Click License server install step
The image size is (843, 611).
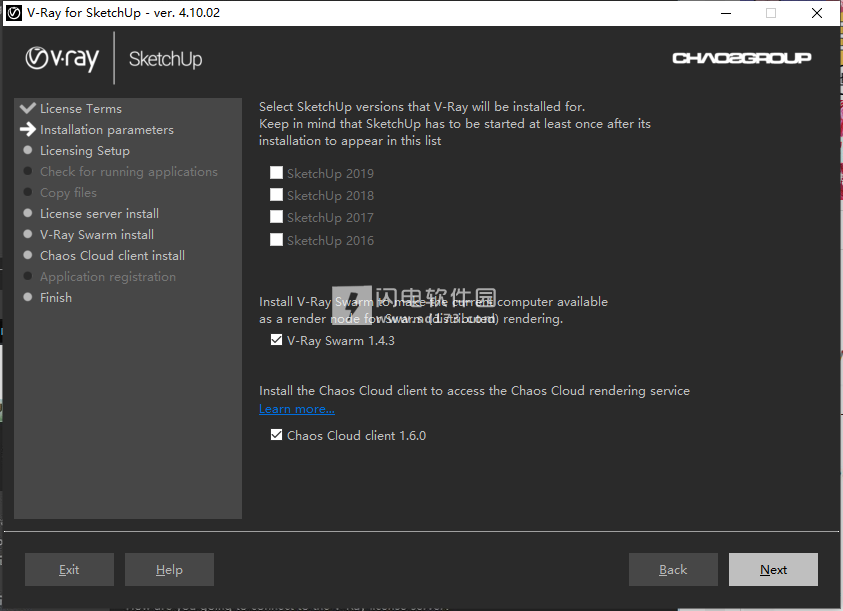(99, 214)
